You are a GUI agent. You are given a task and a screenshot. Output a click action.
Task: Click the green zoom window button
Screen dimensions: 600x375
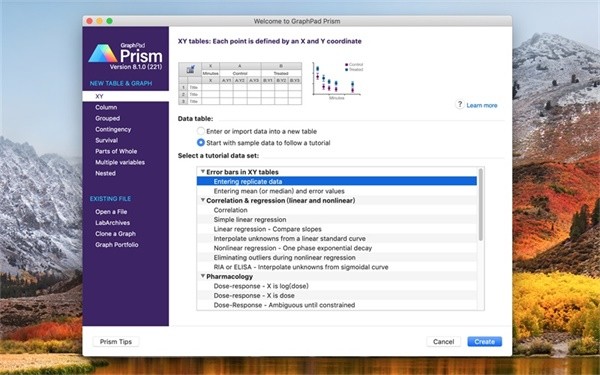pyautogui.click(x=109, y=21)
